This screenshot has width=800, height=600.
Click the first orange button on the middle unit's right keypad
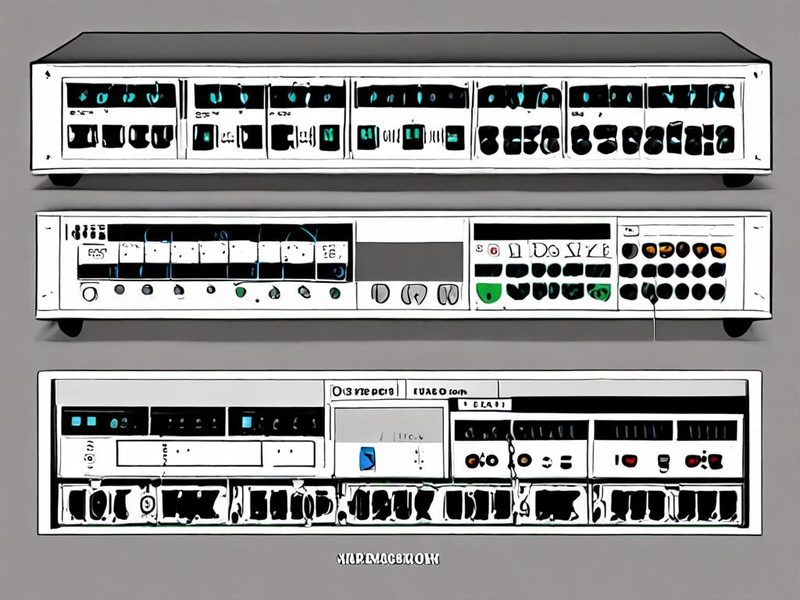click(x=649, y=250)
